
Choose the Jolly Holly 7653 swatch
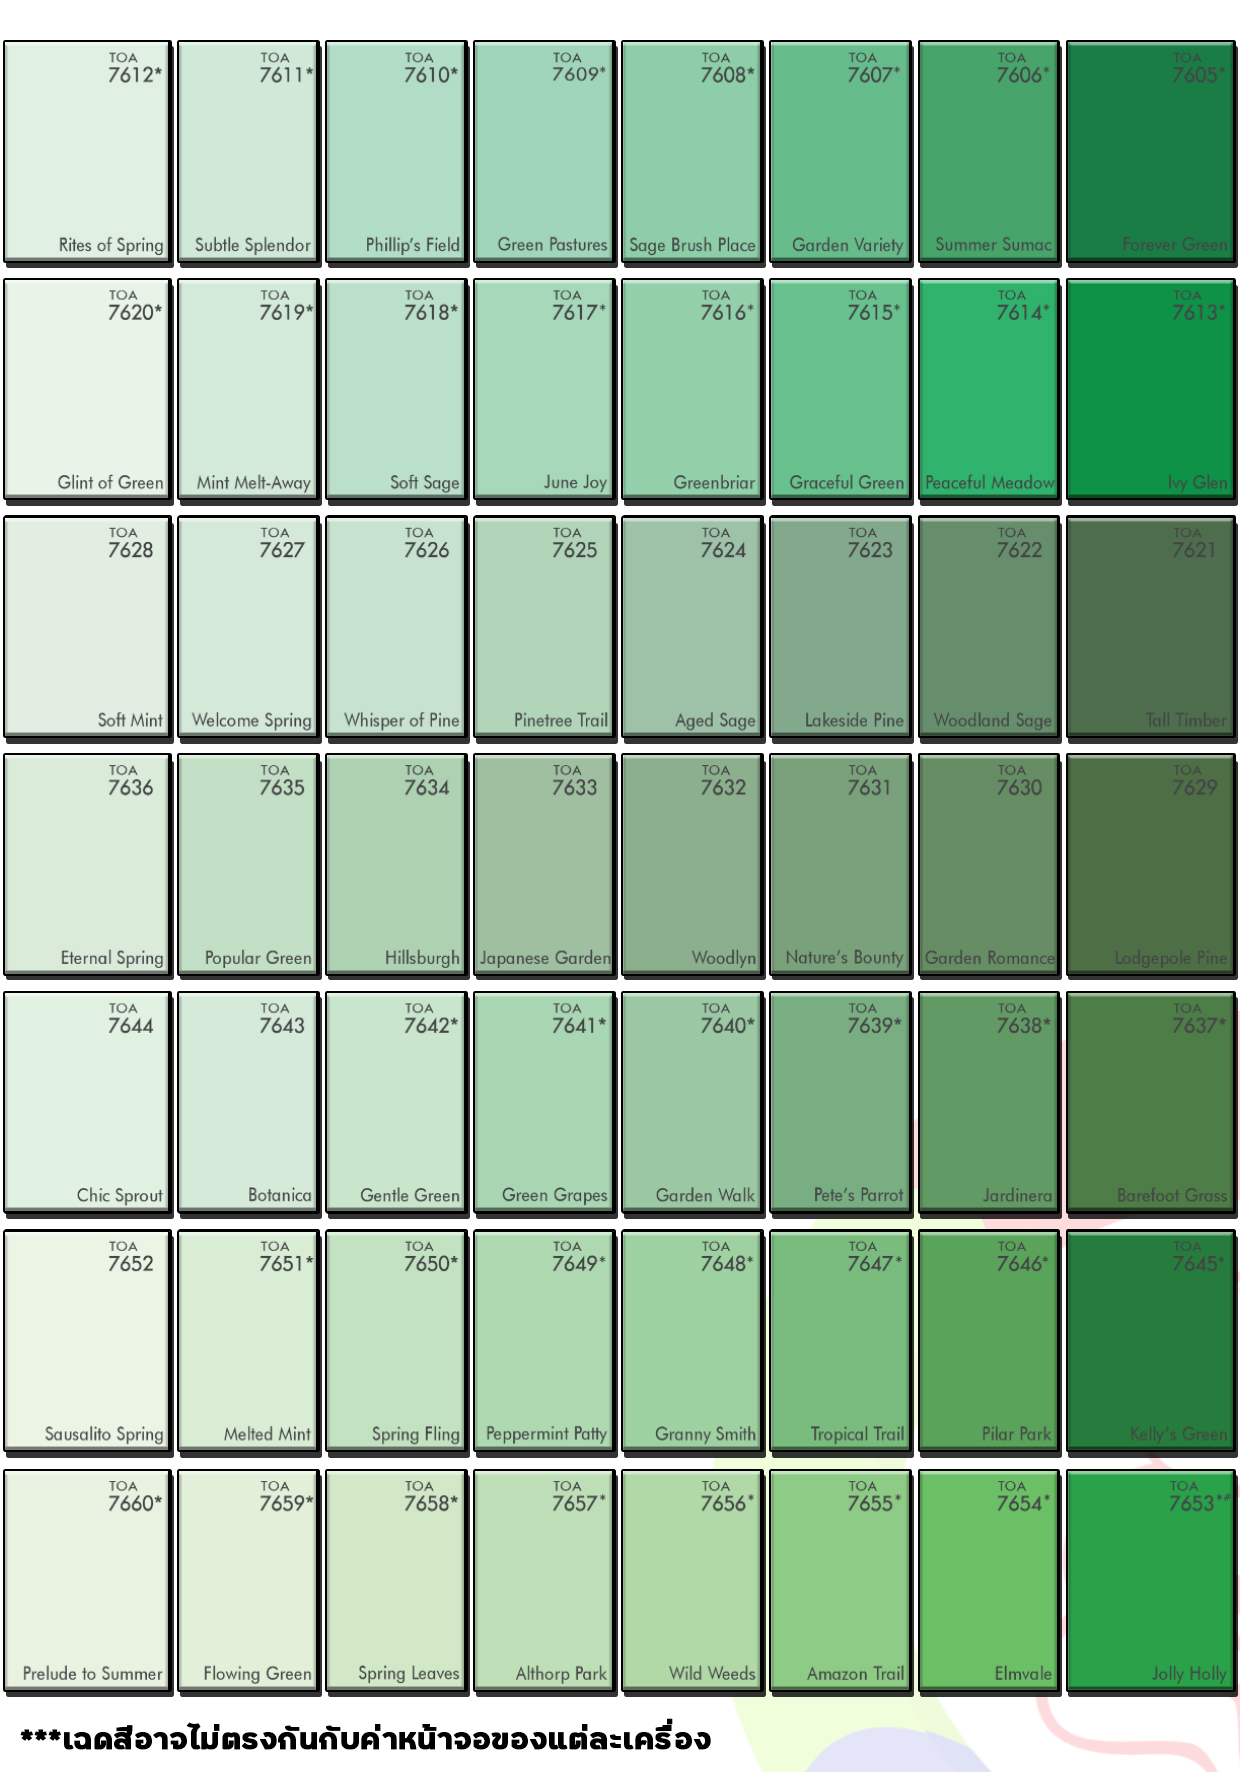pyautogui.click(x=1151, y=1581)
